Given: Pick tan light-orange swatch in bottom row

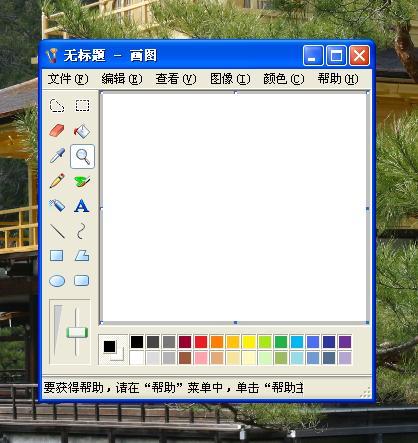Looking at the screenshot, I should (217, 358).
